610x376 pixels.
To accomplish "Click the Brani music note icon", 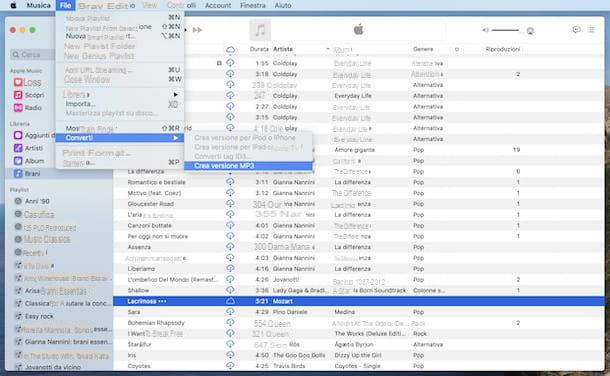I will coord(18,173).
